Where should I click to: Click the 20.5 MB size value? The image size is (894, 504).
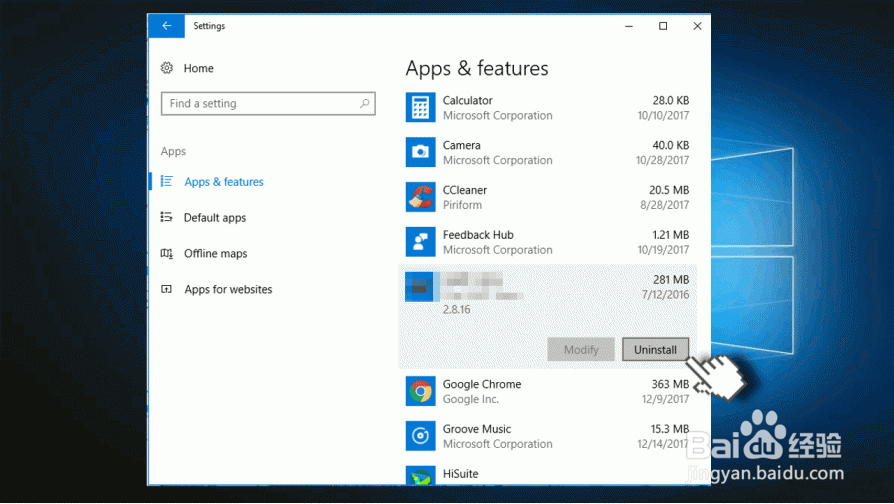pos(669,190)
